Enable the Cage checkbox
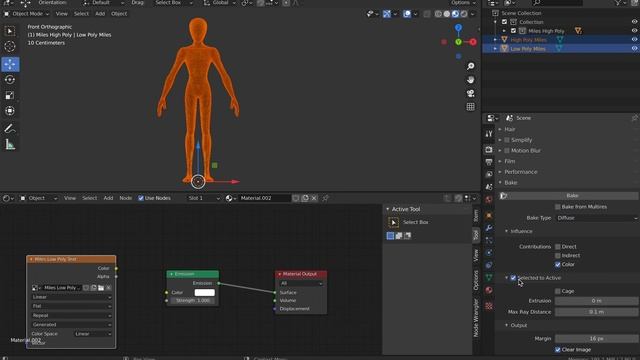This screenshot has height=360, width=640. point(558,291)
